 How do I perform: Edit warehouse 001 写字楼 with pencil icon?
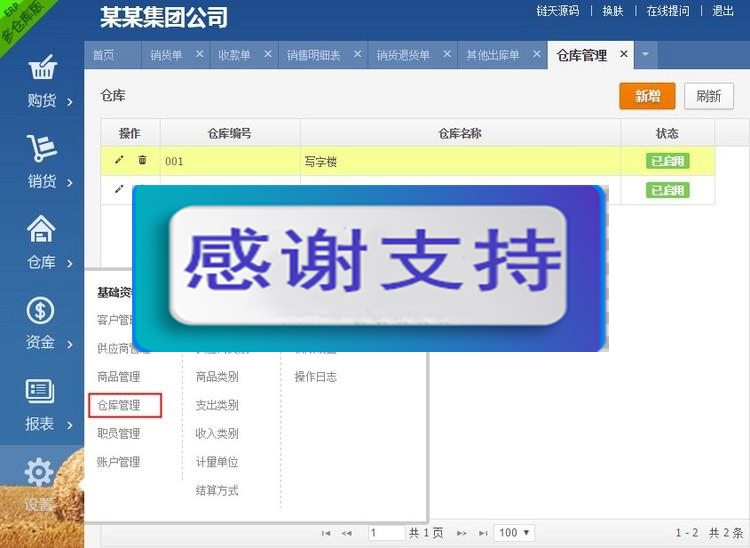click(x=119, y=160)
